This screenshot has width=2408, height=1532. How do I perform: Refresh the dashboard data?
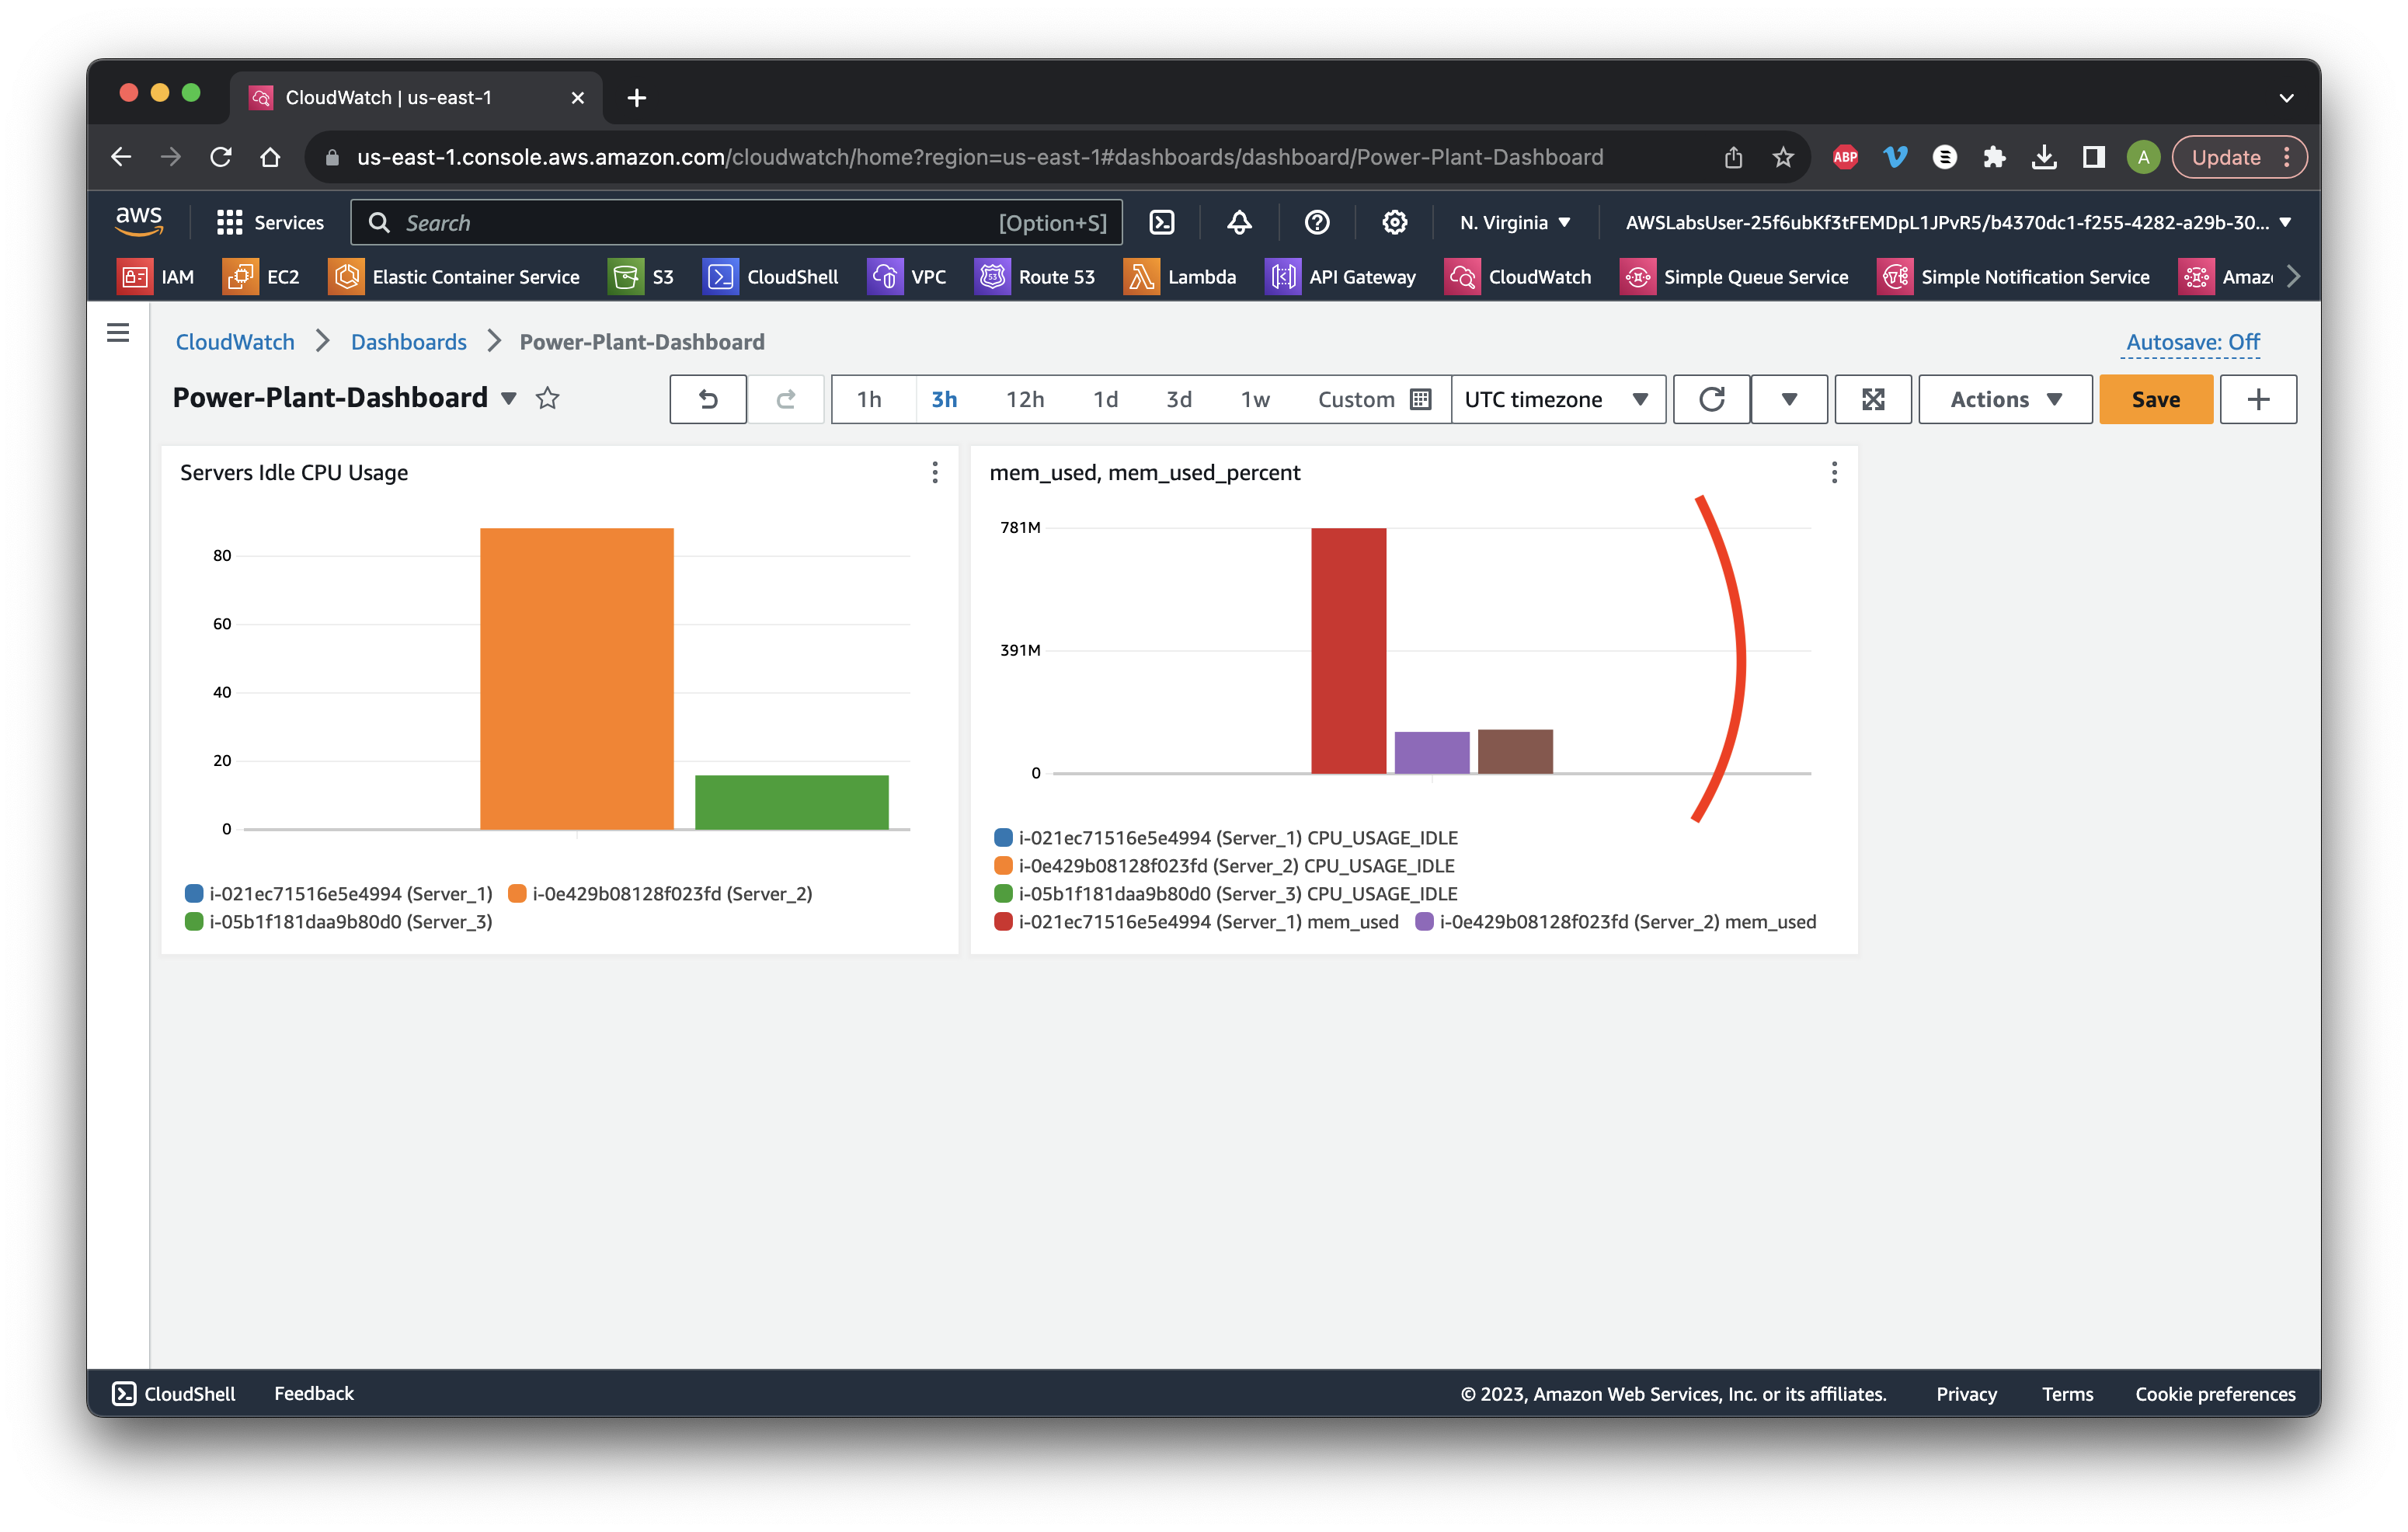pos(1712,399)
